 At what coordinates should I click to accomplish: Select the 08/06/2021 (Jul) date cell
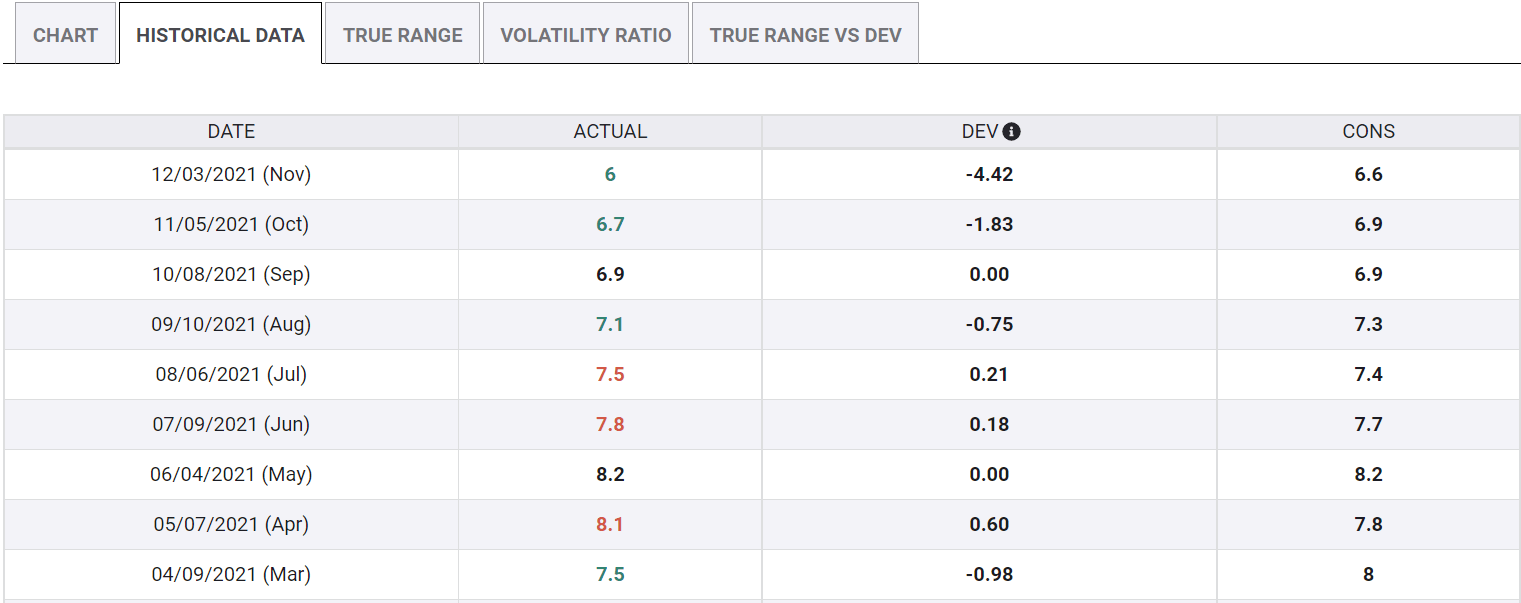[231, 374]
